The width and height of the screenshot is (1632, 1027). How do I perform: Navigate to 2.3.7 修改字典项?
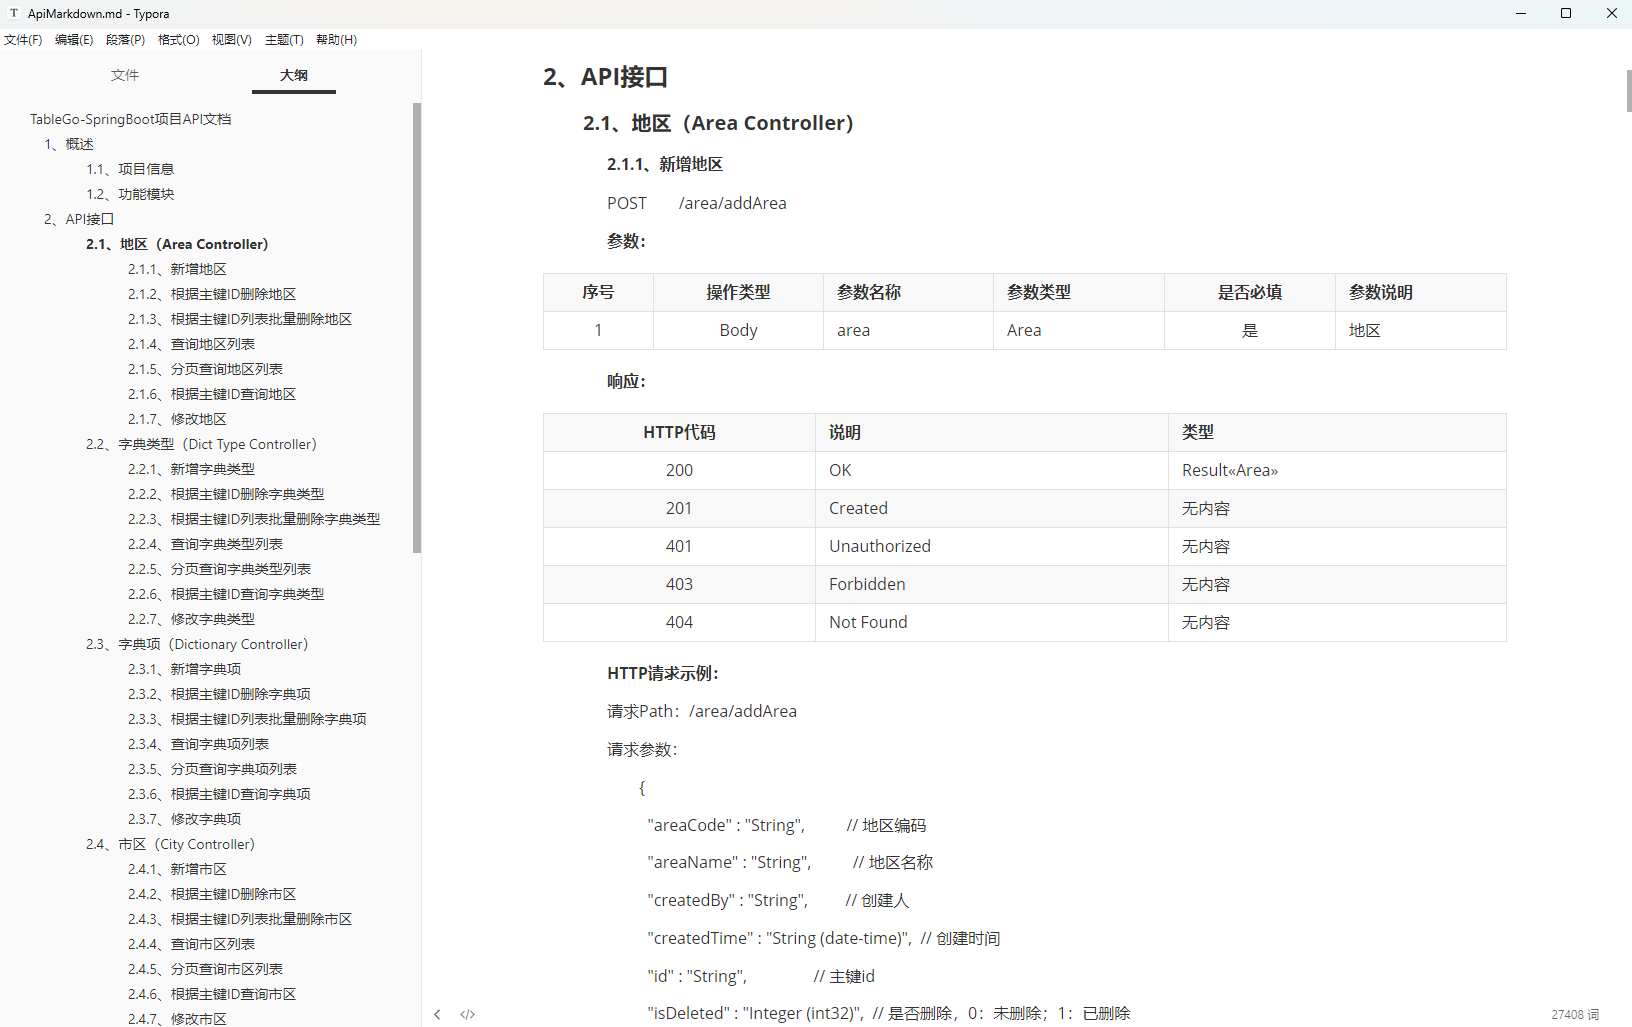tap(184, 819)
